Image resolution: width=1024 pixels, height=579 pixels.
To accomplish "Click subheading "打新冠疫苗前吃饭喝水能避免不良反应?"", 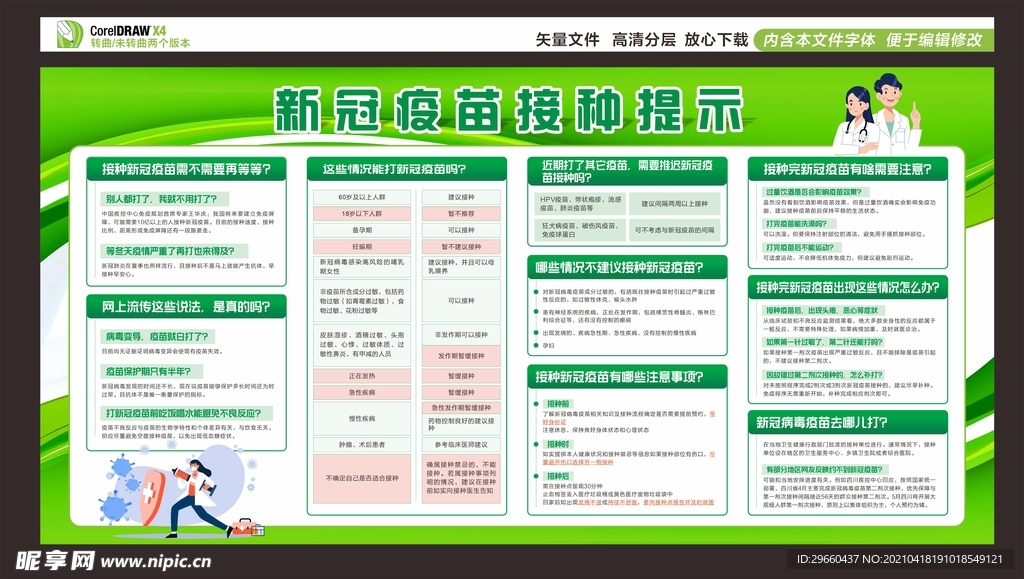I will pos(186,413).
